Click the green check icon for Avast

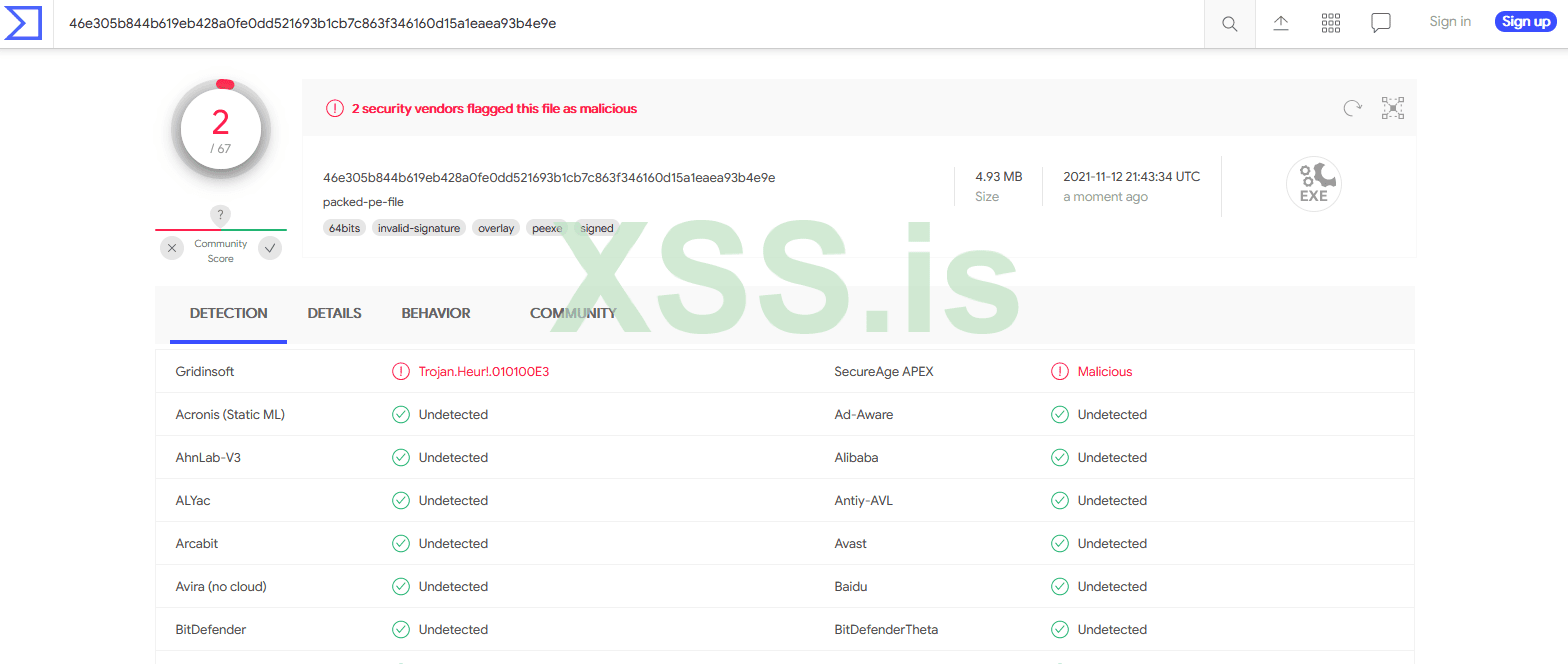tap(1060, 543)
